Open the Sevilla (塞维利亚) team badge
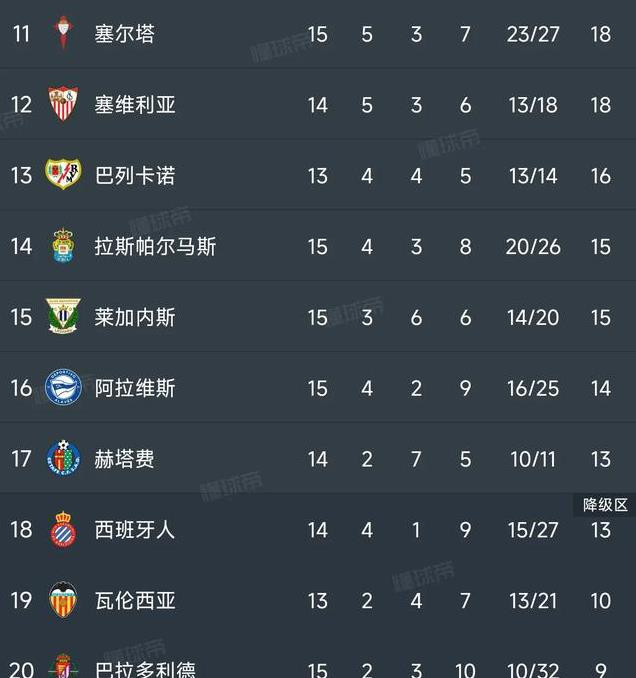 pos(63,104)
